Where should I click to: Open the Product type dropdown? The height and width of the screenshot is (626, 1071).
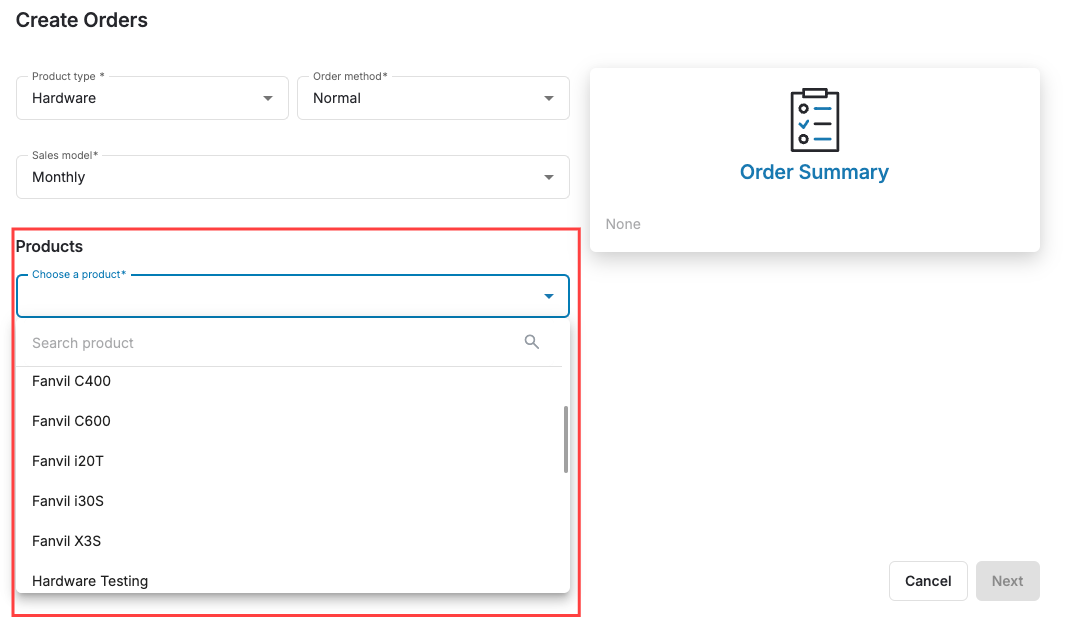point(152,98)
